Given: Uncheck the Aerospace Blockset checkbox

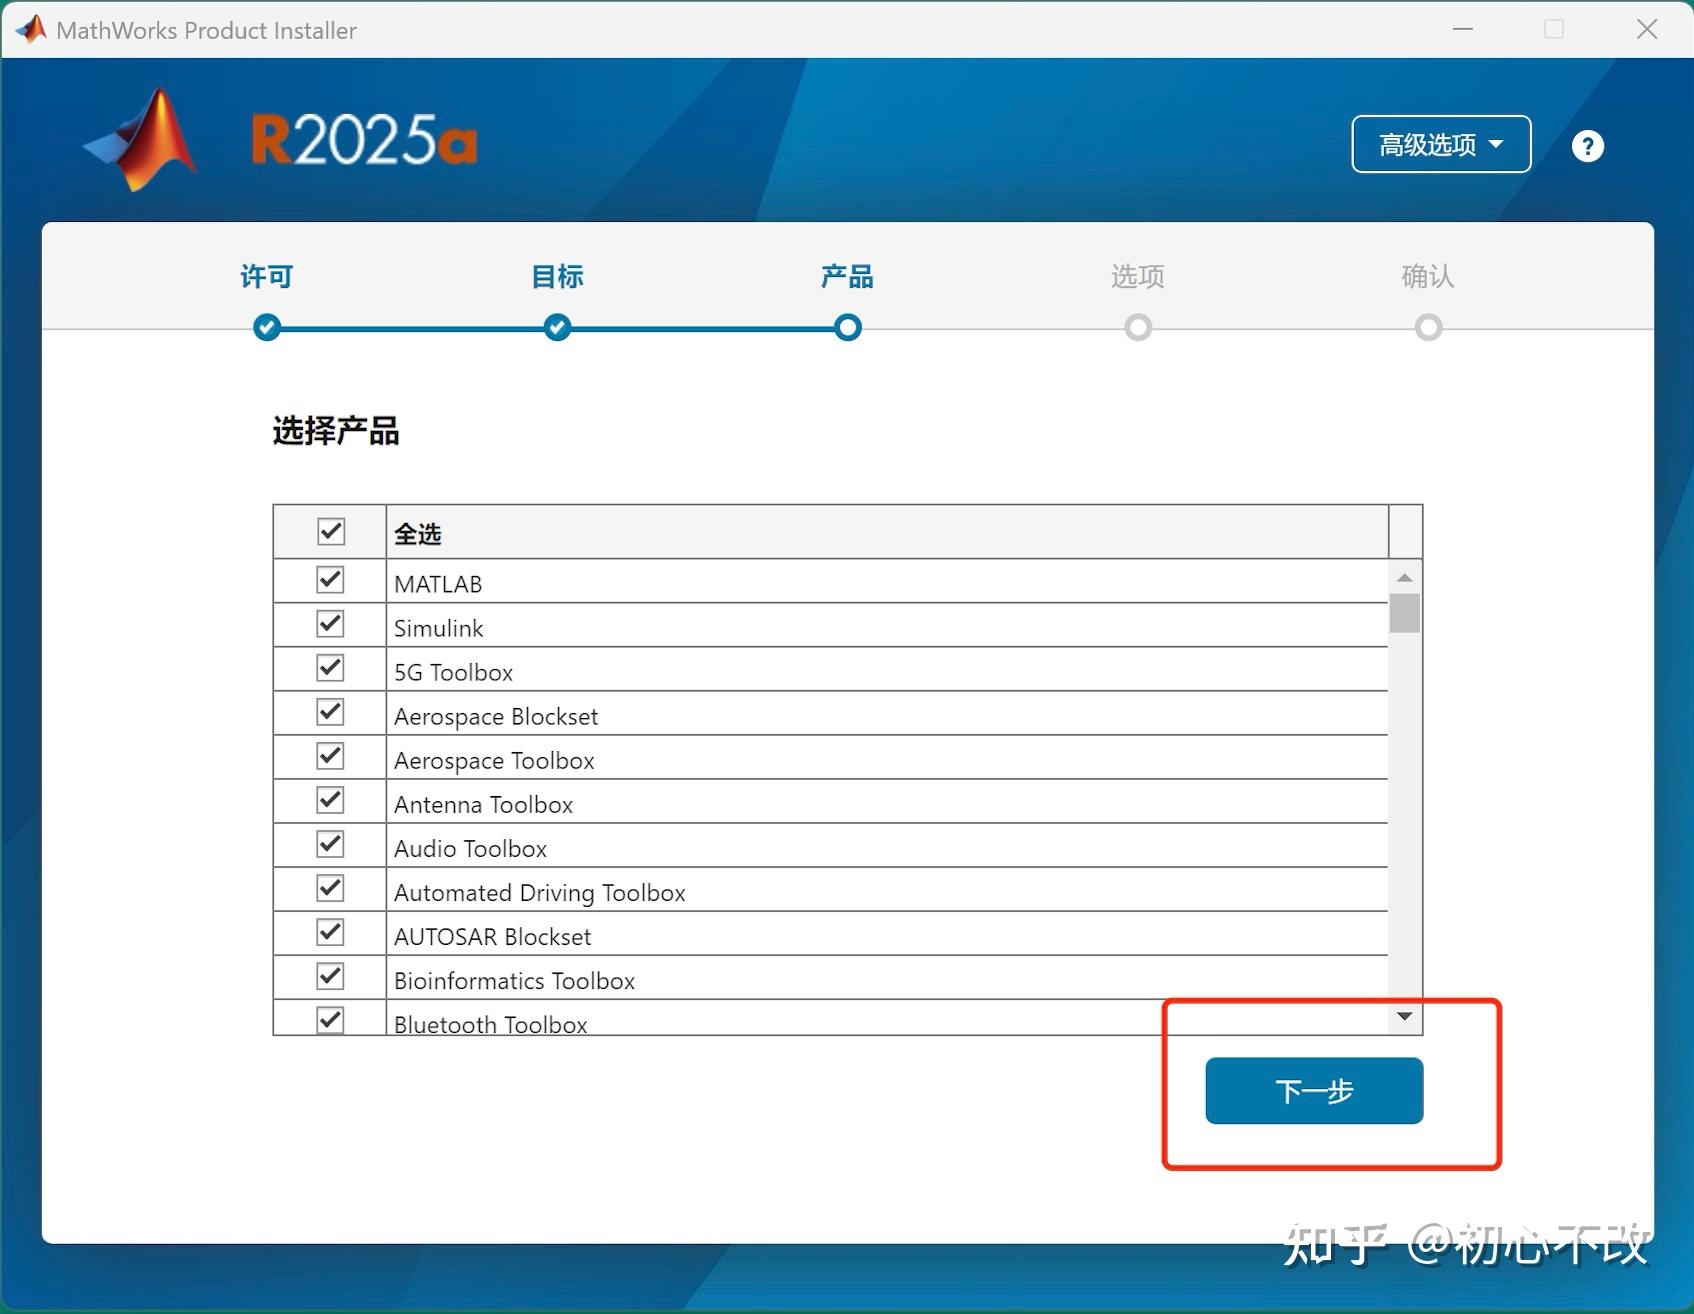Looking at the screenshot, I should [x=330, y=711].
